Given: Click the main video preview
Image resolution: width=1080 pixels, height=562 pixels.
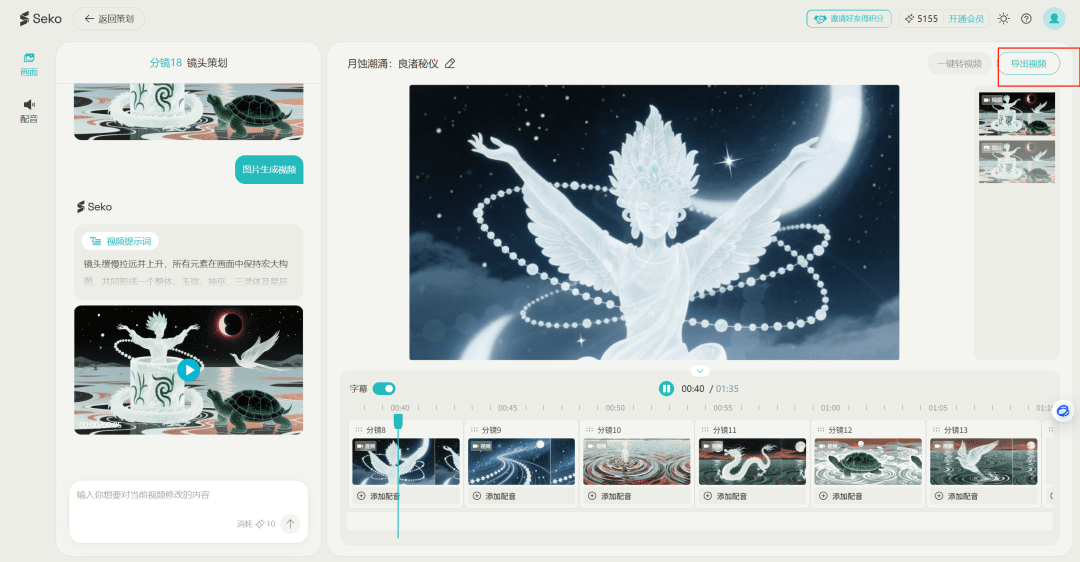Looking at the screenshot, I should (654, 222).
